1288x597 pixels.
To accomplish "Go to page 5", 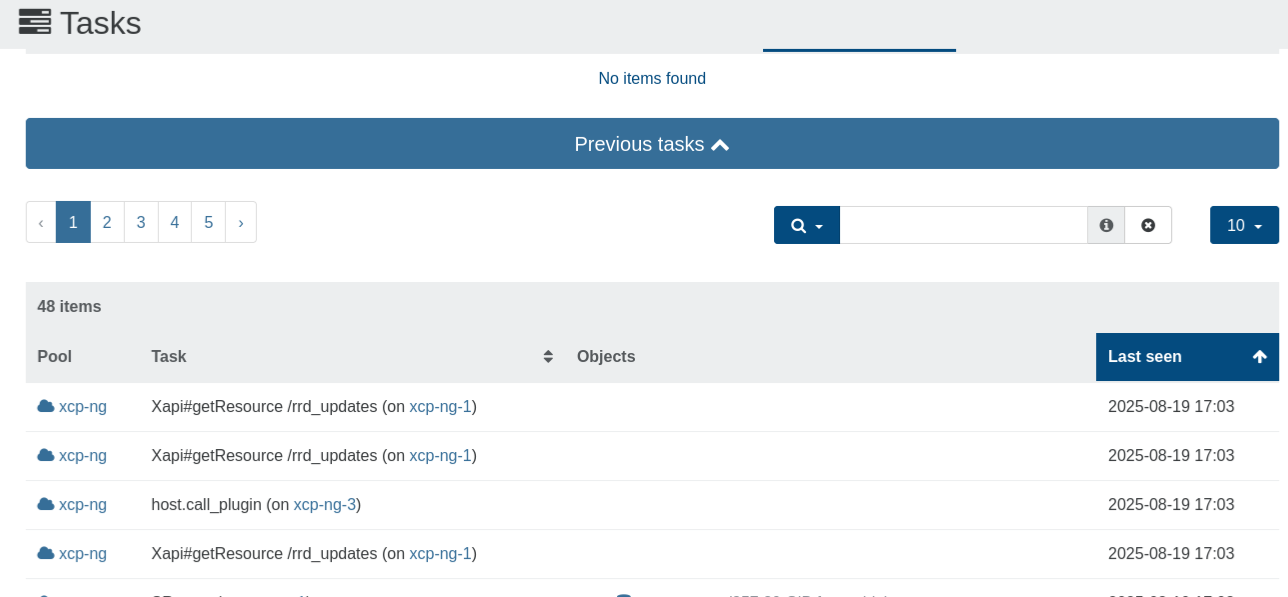I will click(x=208, y=222).
